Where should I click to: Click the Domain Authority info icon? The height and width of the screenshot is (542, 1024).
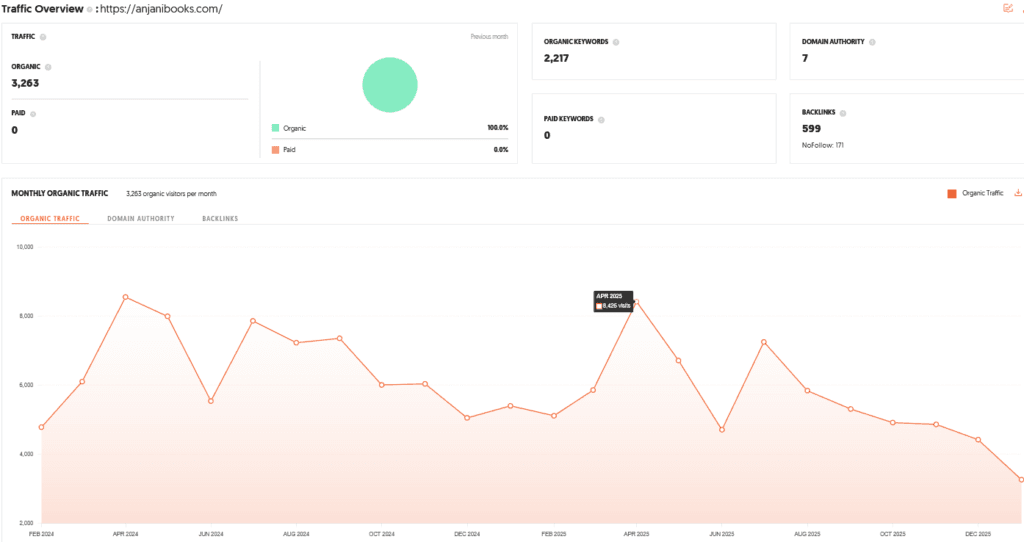pyautogui.click(x=872, y=42)
